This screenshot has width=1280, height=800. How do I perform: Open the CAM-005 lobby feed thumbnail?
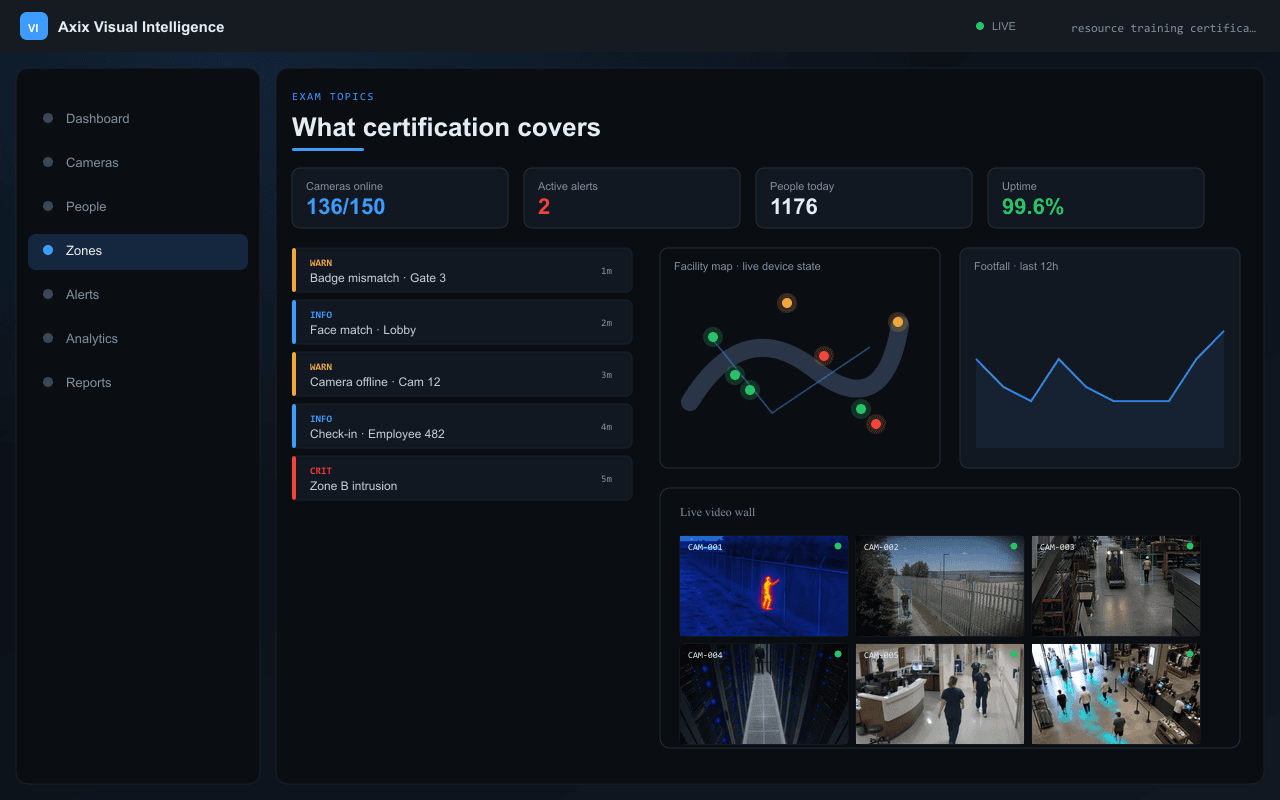tap(940, 694)
